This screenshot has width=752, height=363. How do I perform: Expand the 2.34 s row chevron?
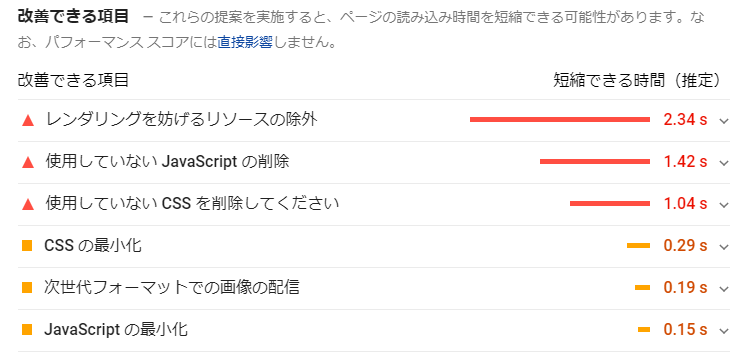click(724, 121)
